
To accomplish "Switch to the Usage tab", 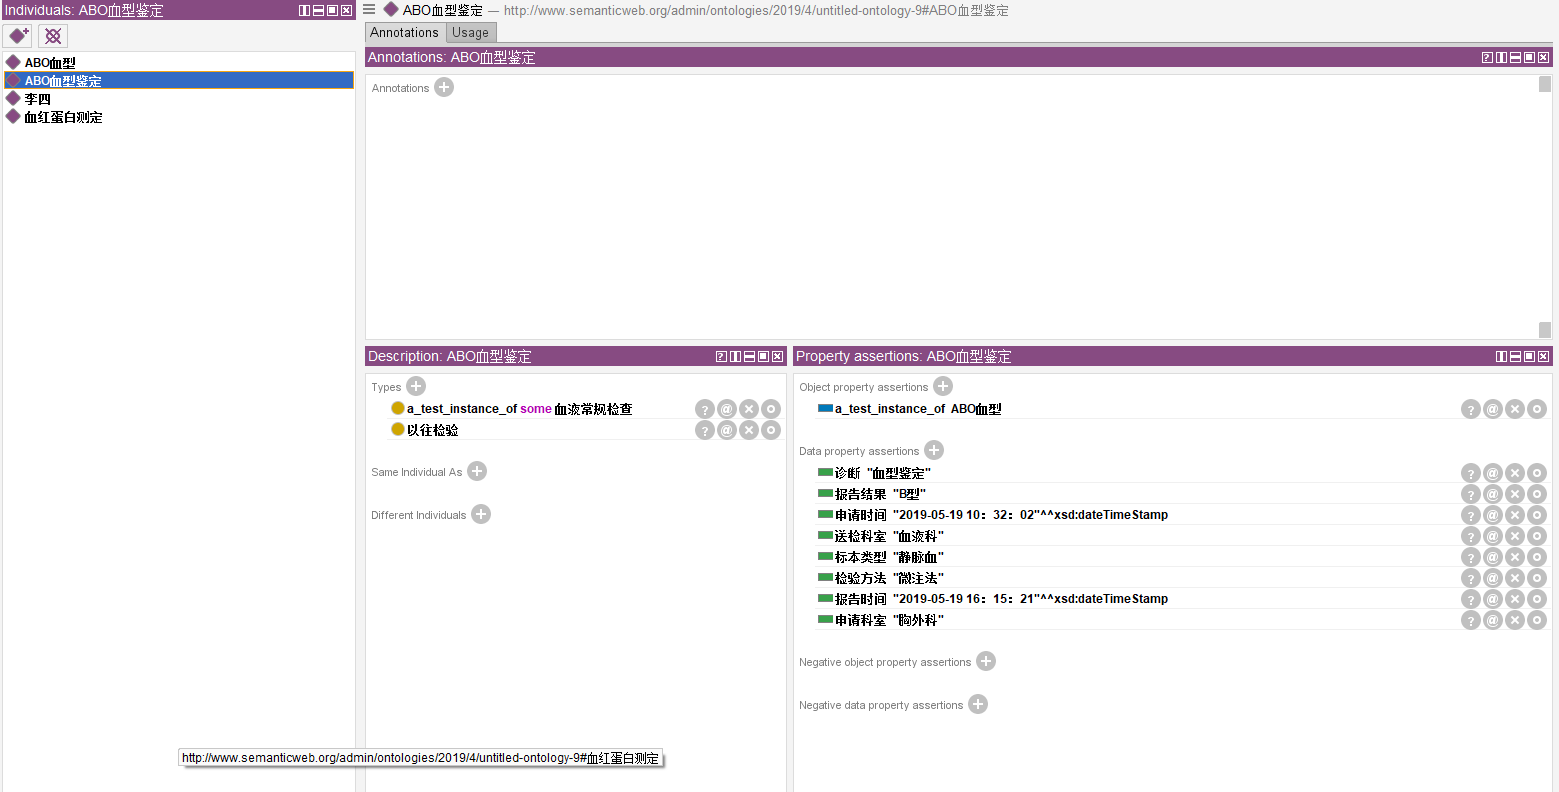I will click(x=470, y=32).
